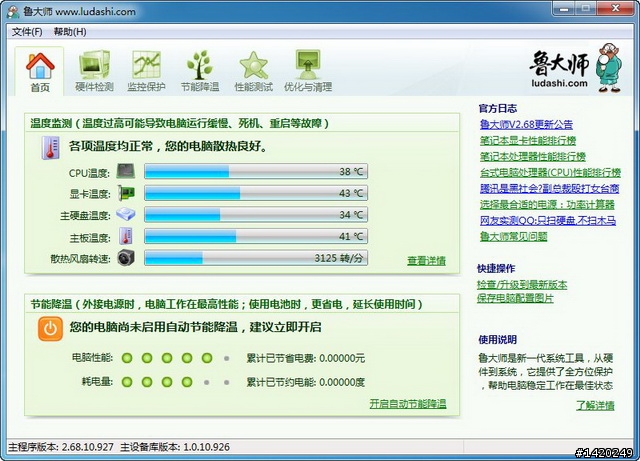Minimize the 鲁大师 window
The width and height of the screenshot is (640, 461).
click(x=564, y=8)
